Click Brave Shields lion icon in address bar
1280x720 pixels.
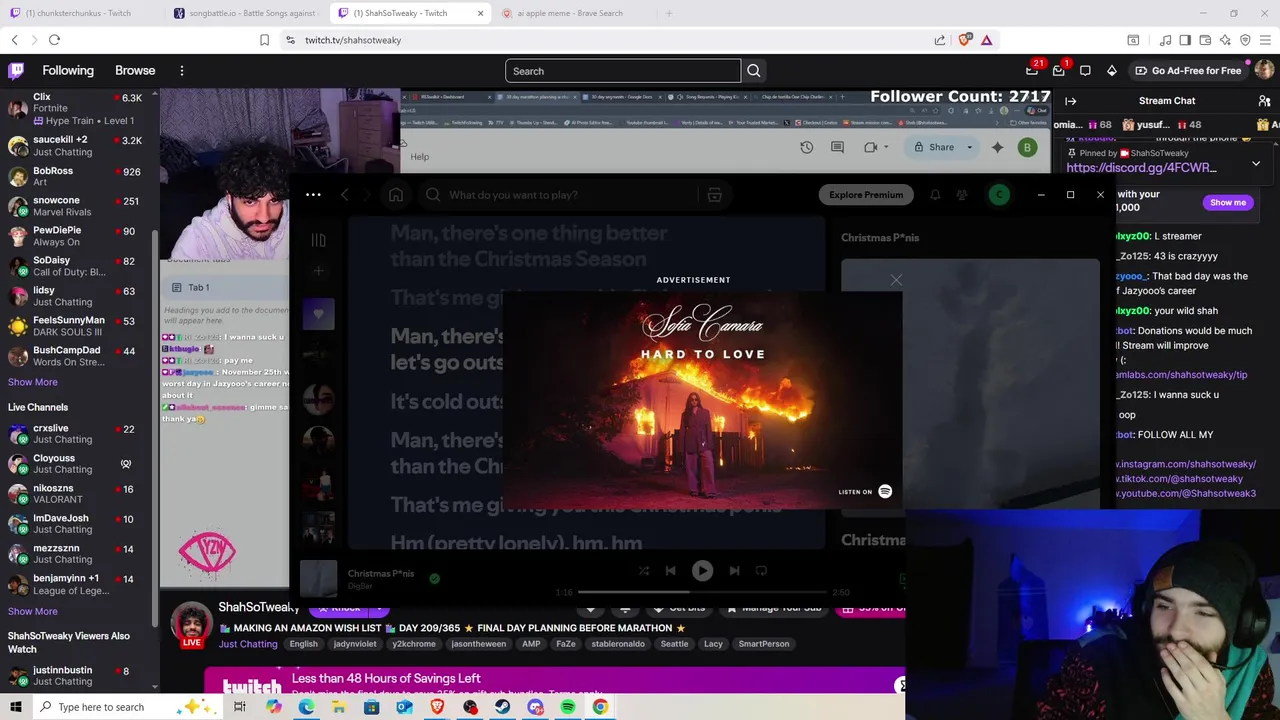pyautogui.click(x=965, y=40)
